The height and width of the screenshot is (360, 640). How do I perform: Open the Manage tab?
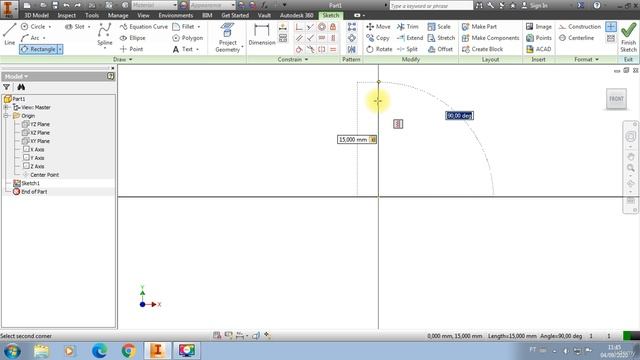tap(118, 16)
